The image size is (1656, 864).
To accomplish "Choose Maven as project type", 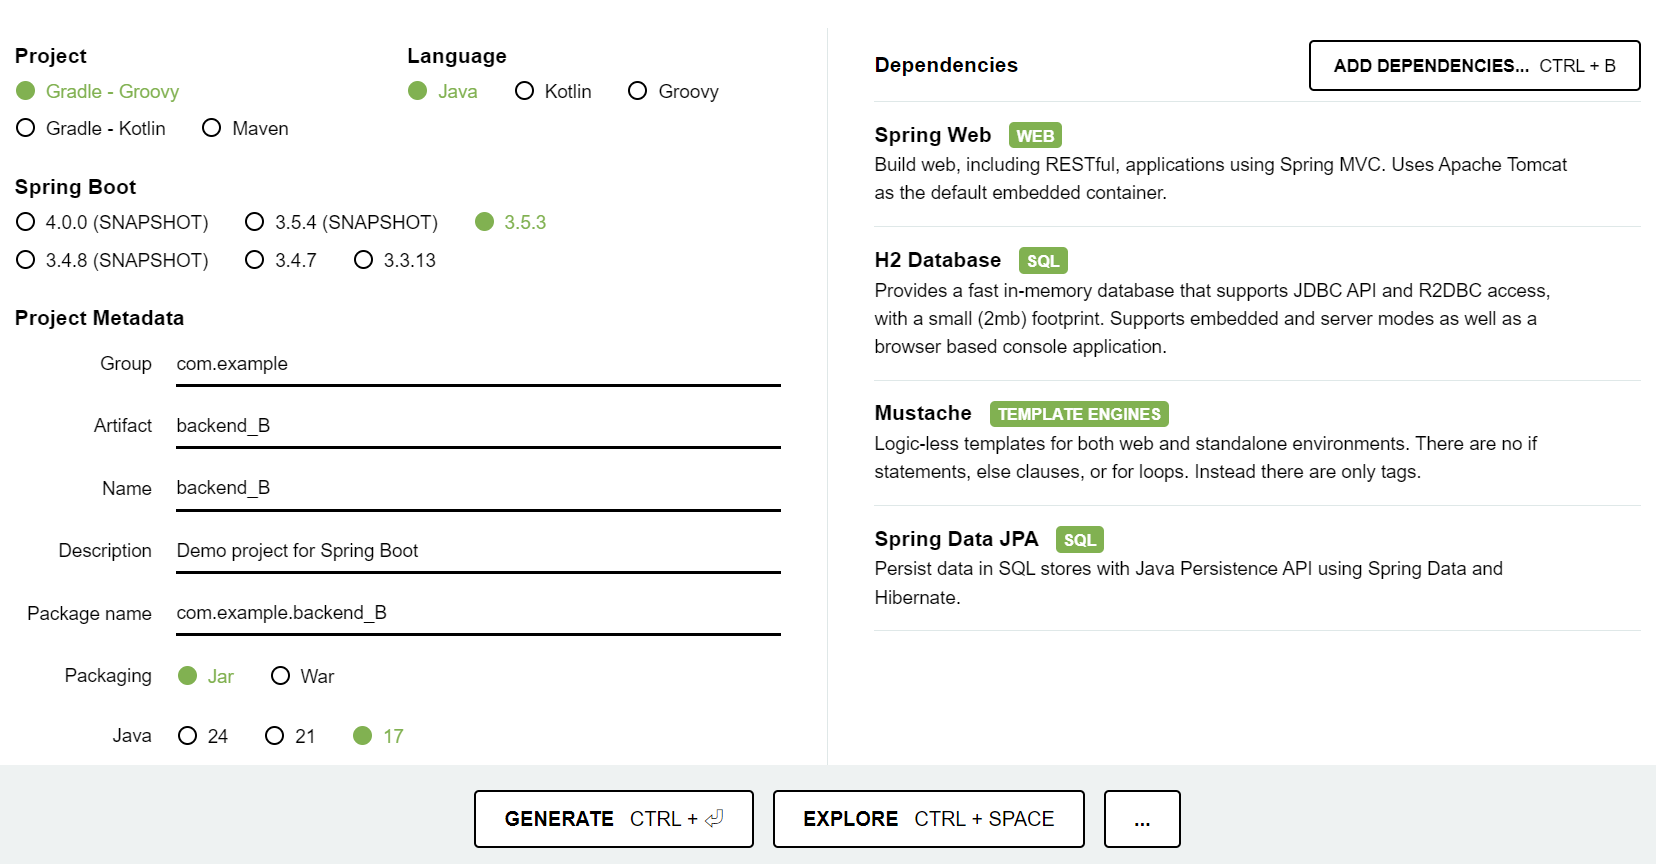I will pyautogui.click(x=245, y=128).
